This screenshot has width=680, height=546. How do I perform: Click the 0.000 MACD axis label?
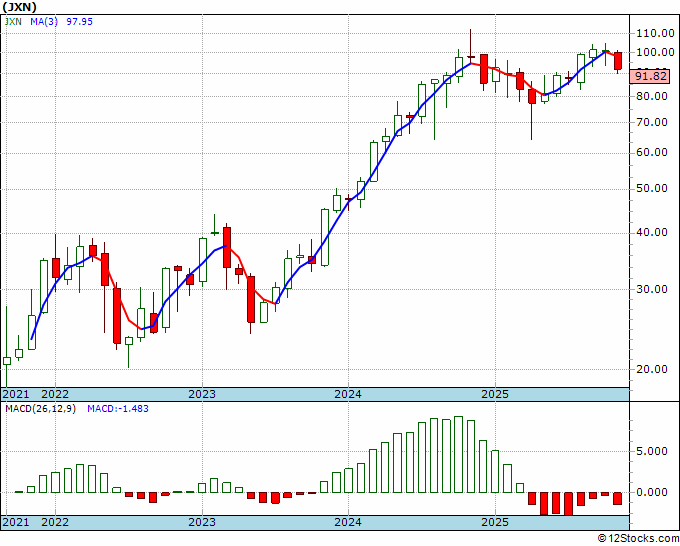652,492
